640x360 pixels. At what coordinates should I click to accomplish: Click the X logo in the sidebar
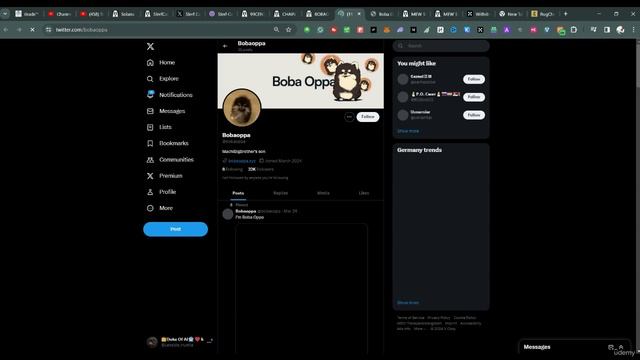pos(150,47)
